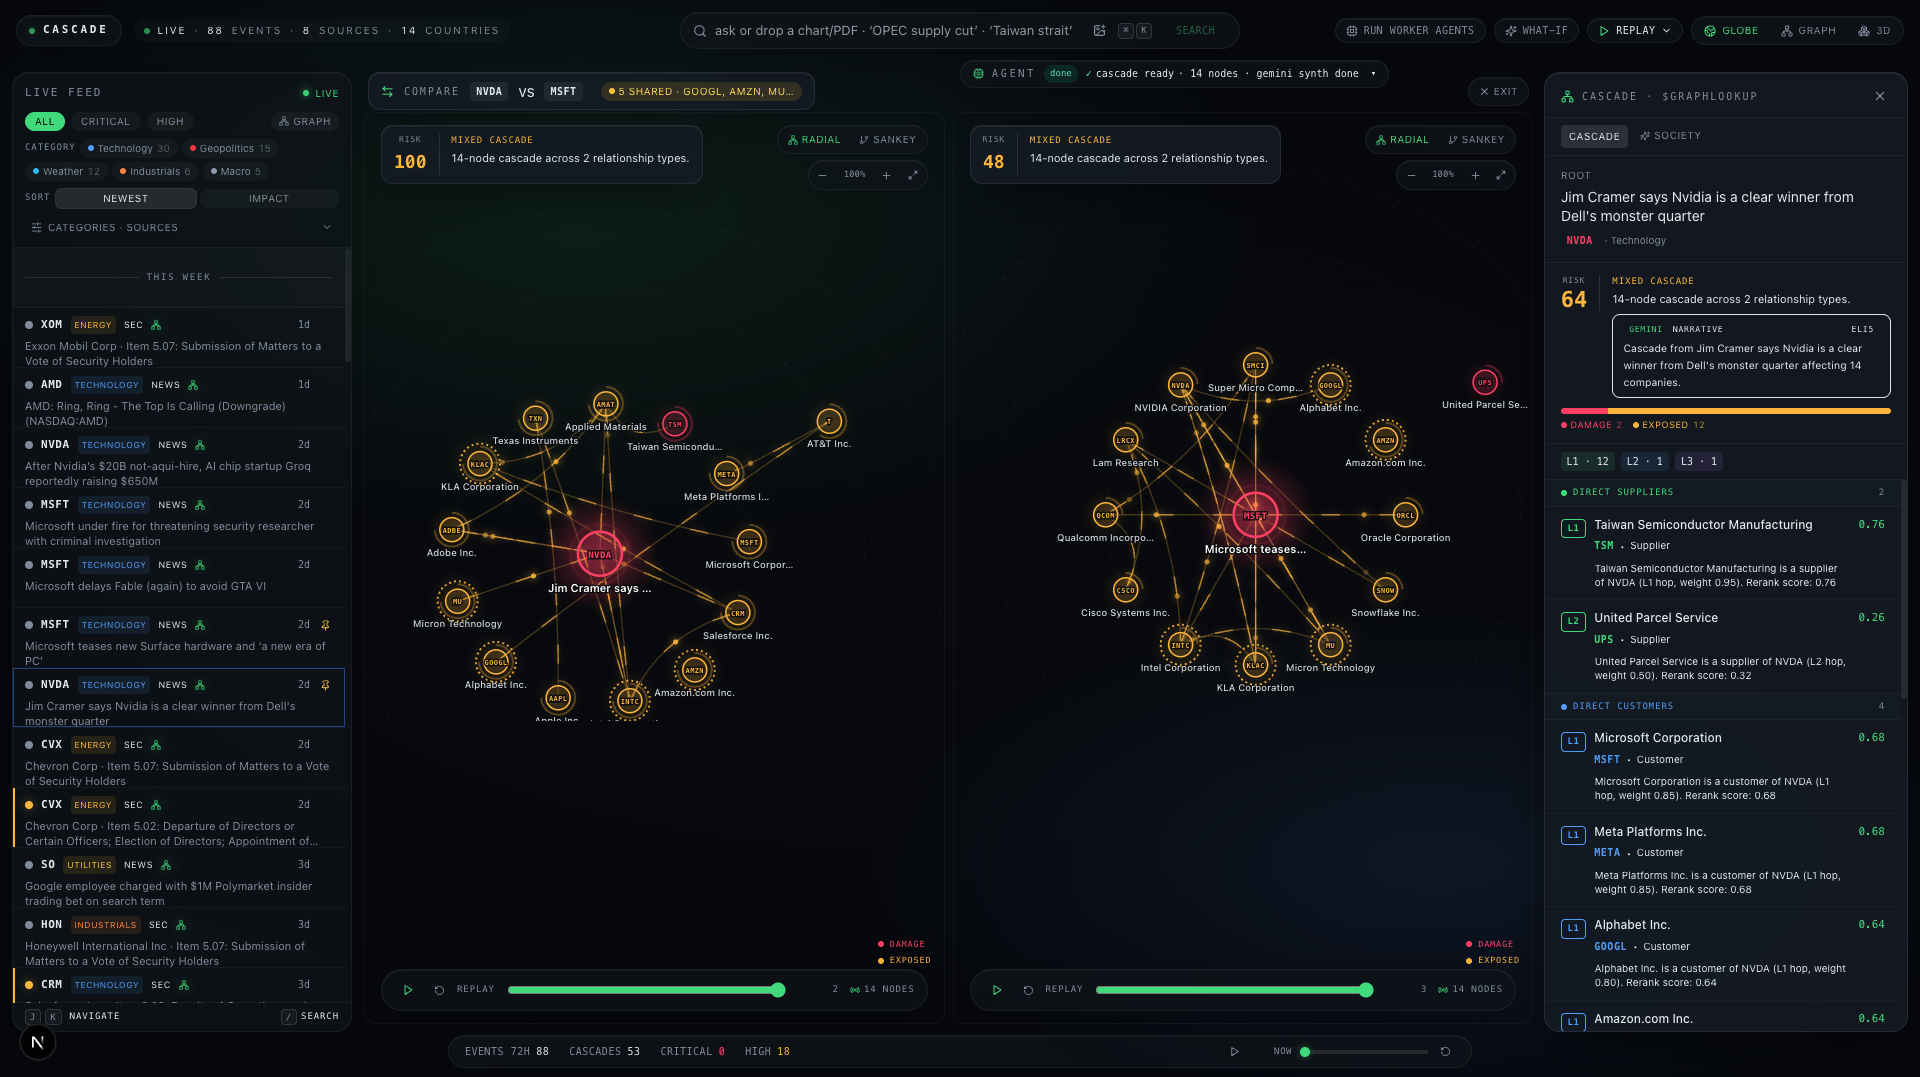The height and width of the screenshot is (1077, 1920).
Task: Click the CASCADE logo button
Action: point(68,30)
